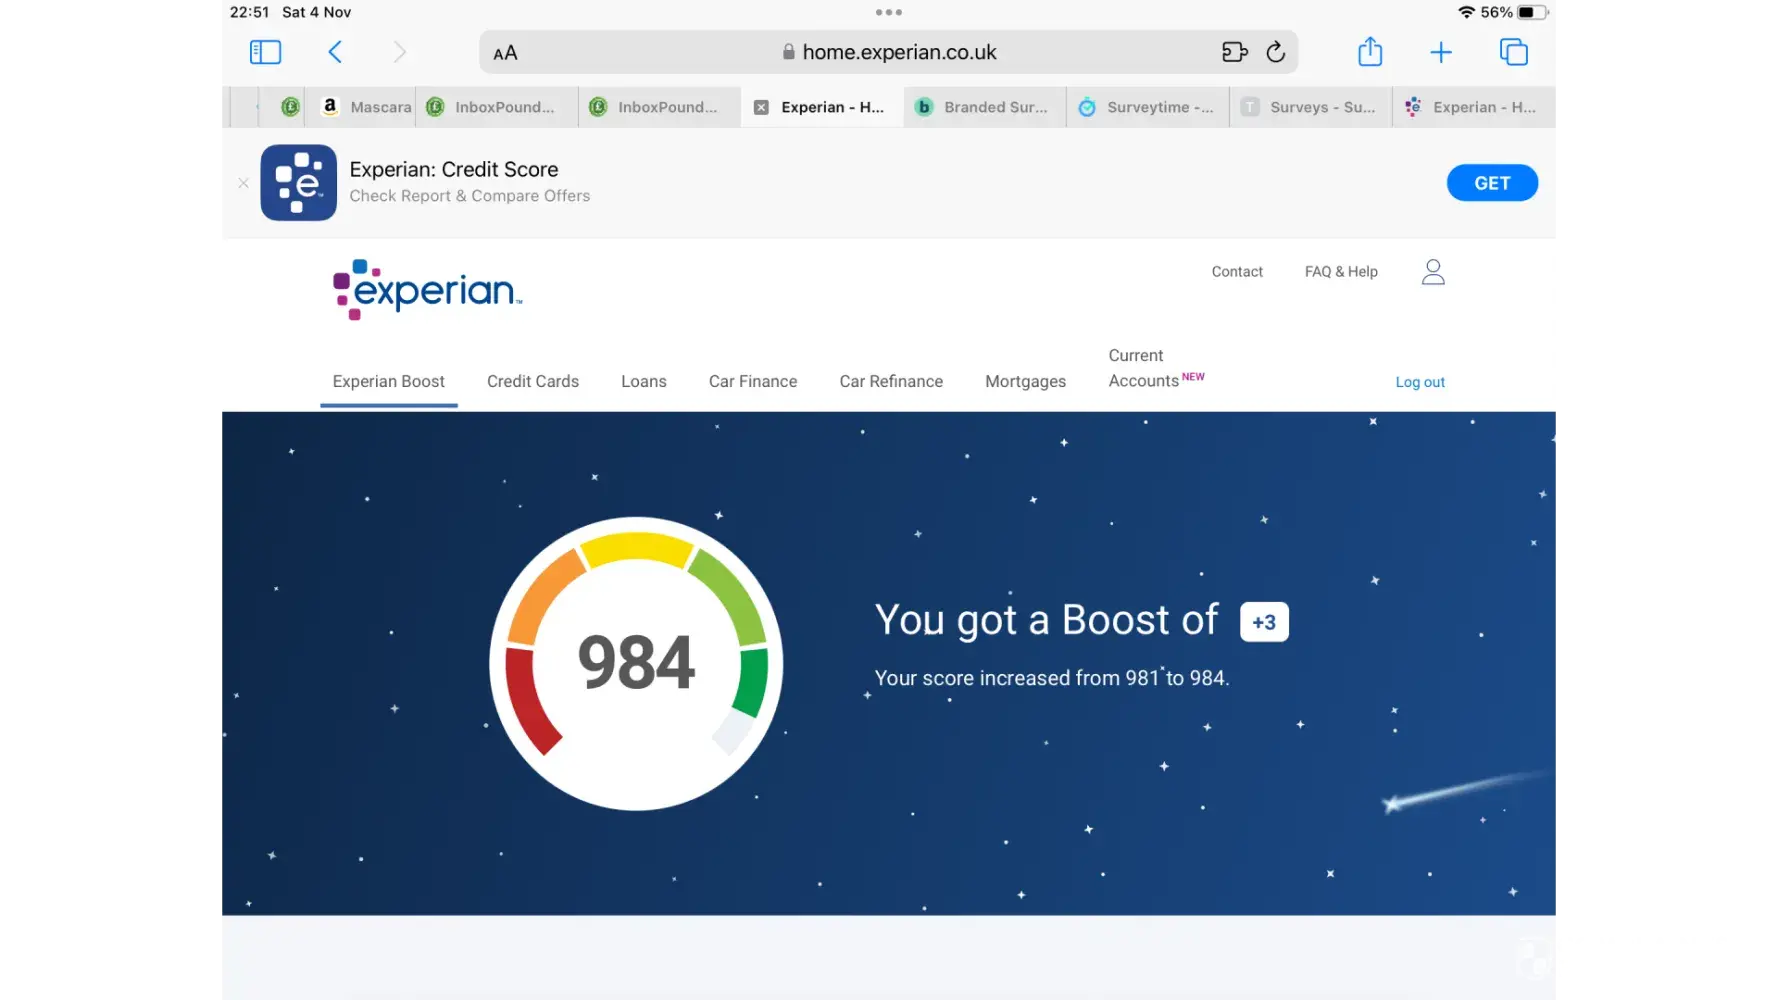Viewport: 1778px width, 1000px height.
Task: Select the Mortgages navigation item
Action: click(x=1025, y=381)
